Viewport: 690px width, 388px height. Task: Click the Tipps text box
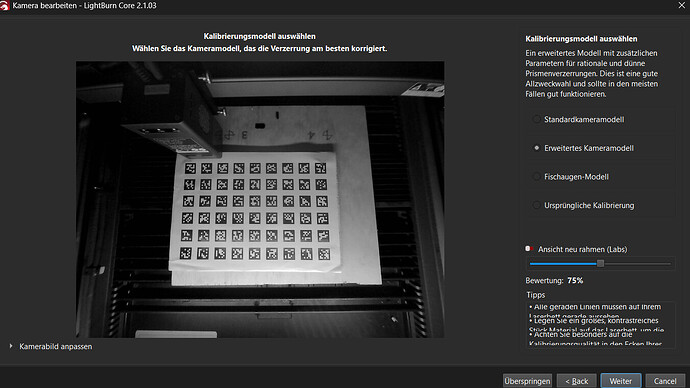click(x=601, y=325)
